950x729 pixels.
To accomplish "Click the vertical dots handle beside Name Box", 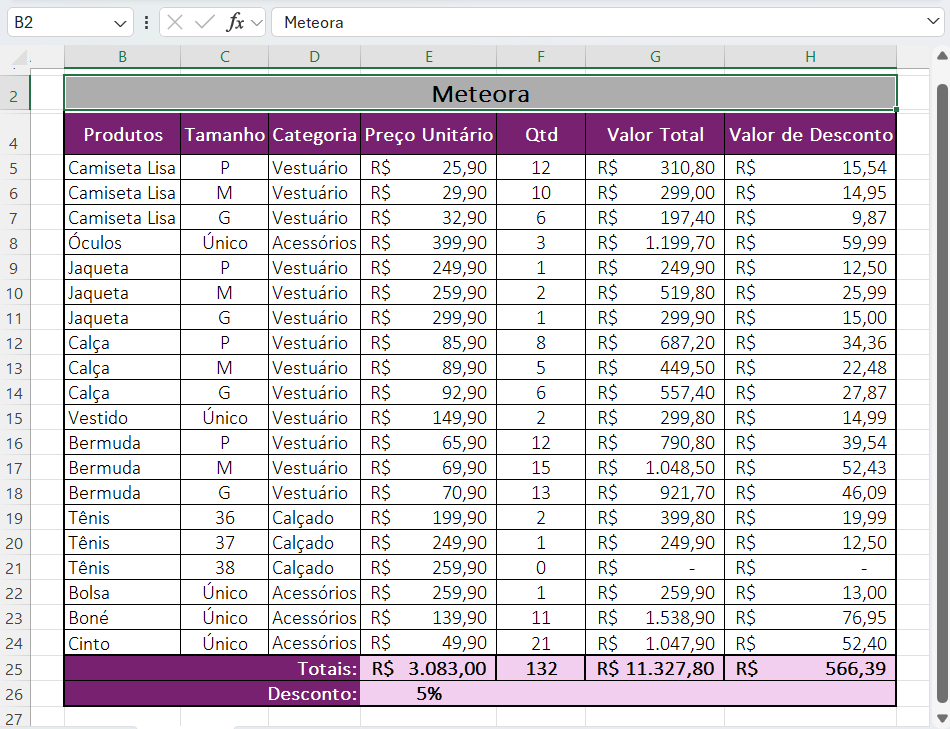I will 147,22.
